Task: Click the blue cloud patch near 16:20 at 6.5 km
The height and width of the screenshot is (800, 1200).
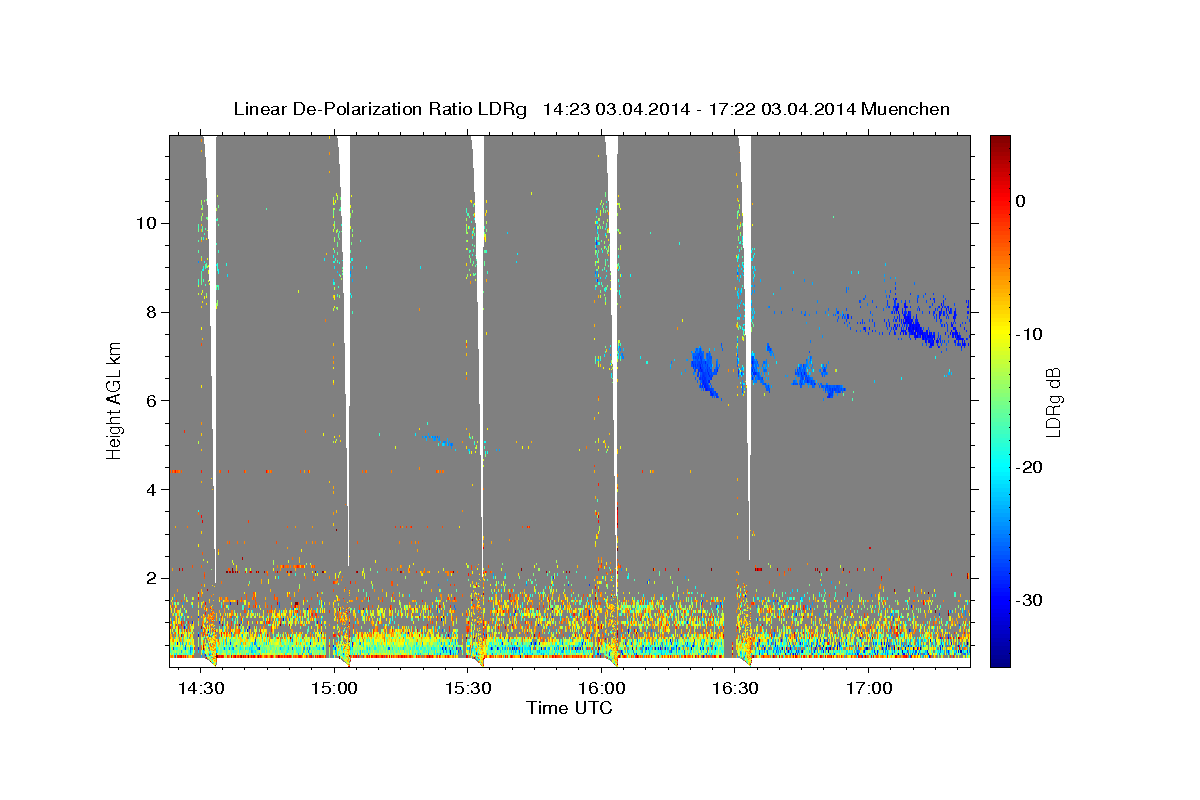Action: [x=705, y=370]
